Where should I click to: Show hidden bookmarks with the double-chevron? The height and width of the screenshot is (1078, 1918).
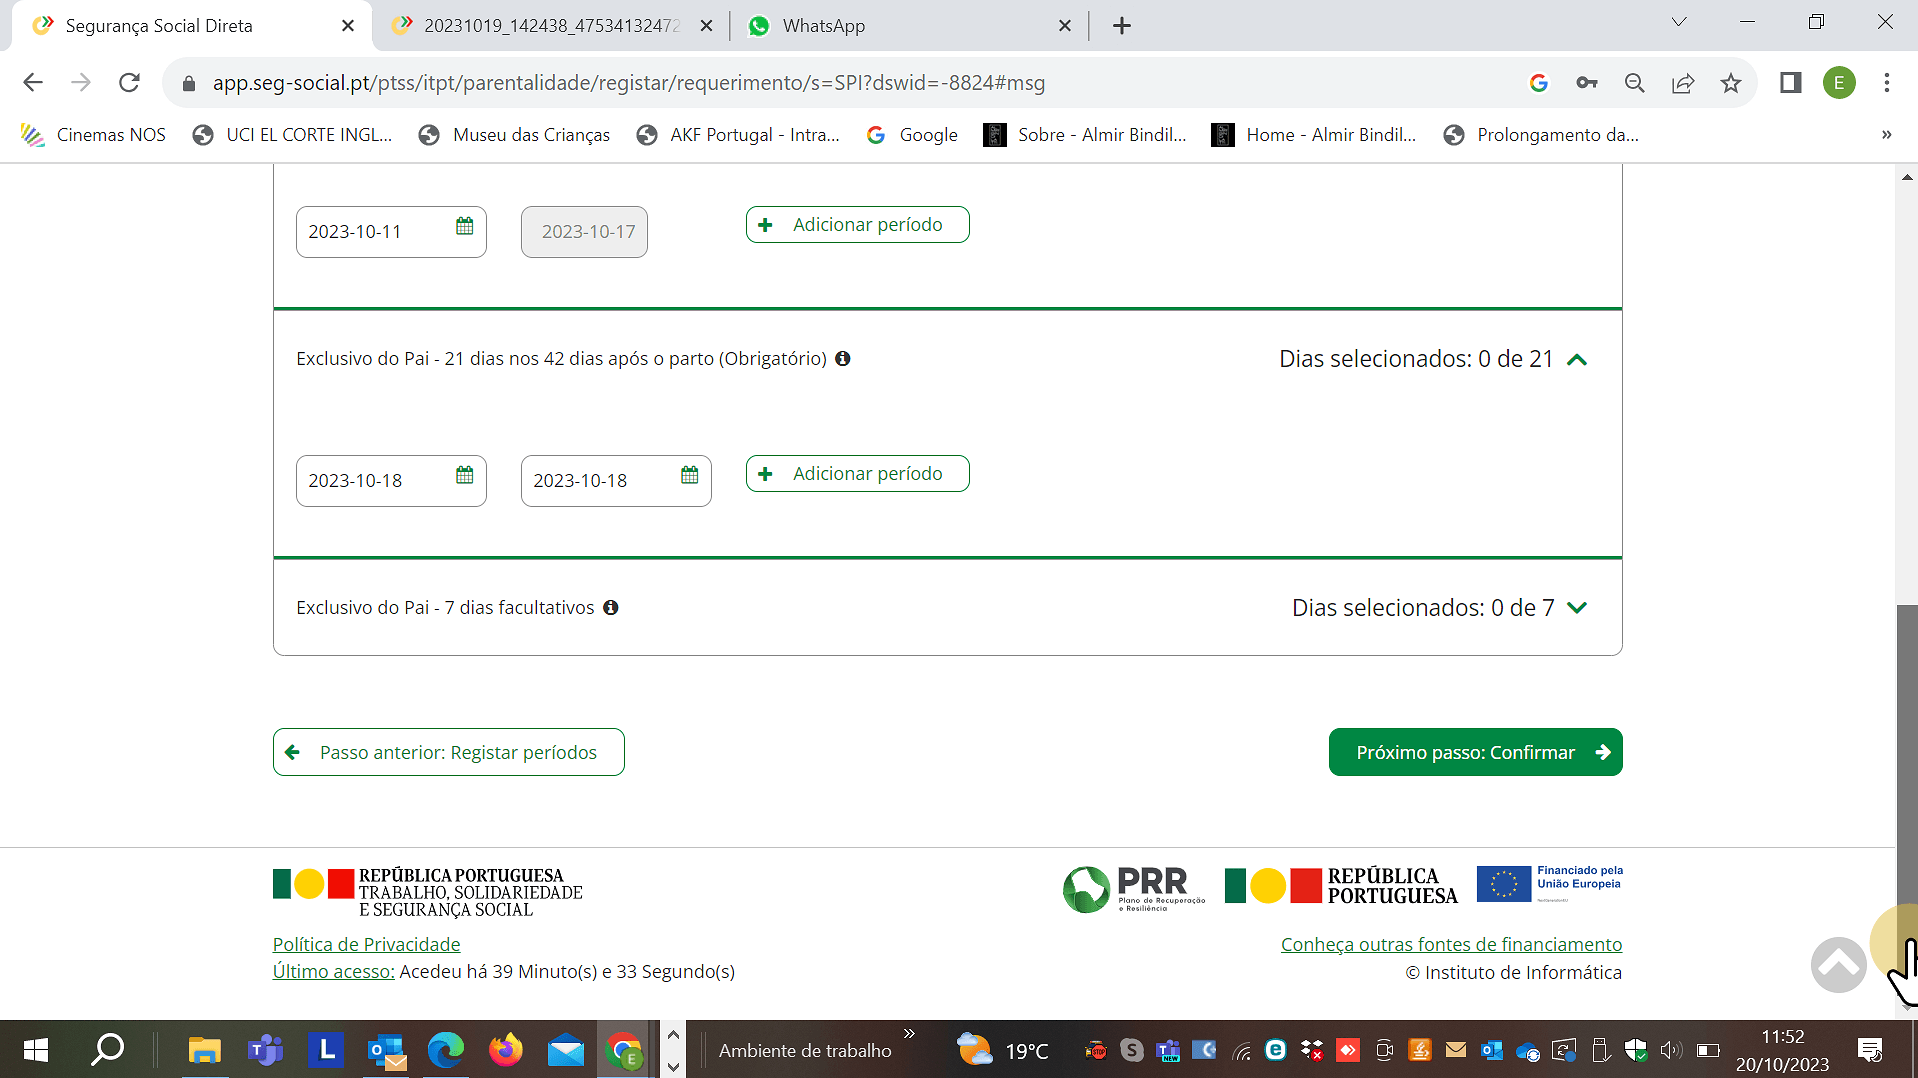coord(1886,135)
